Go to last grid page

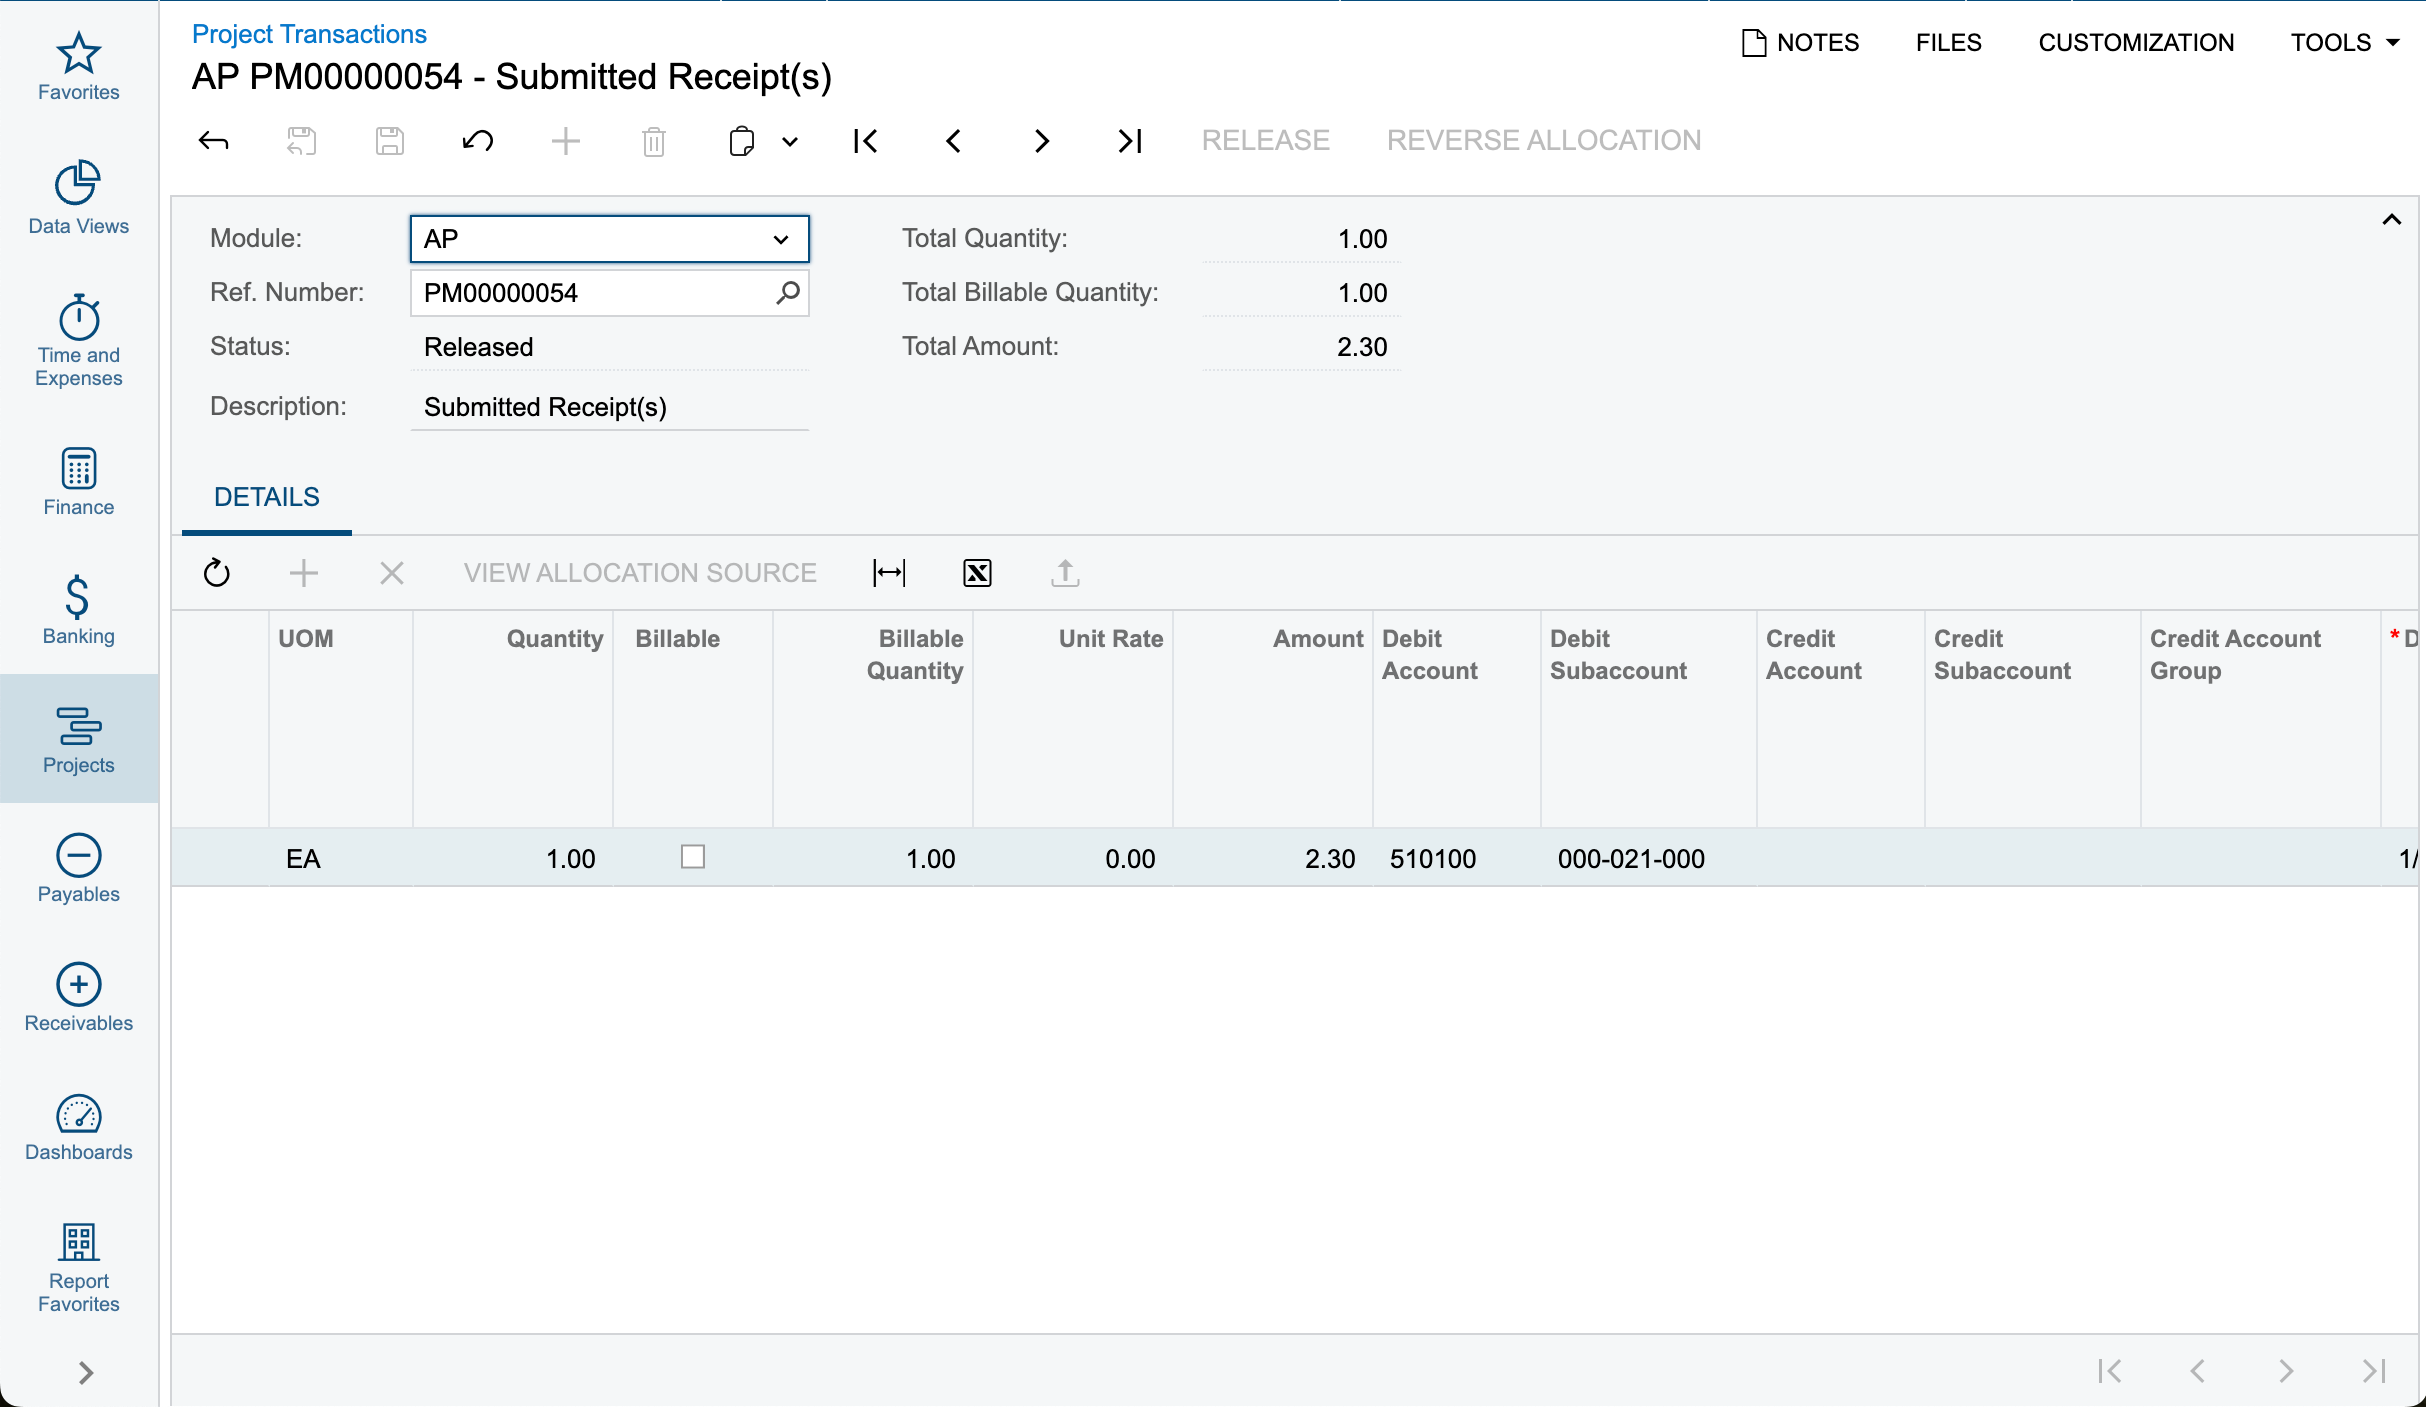(x=2374, y=1371)
